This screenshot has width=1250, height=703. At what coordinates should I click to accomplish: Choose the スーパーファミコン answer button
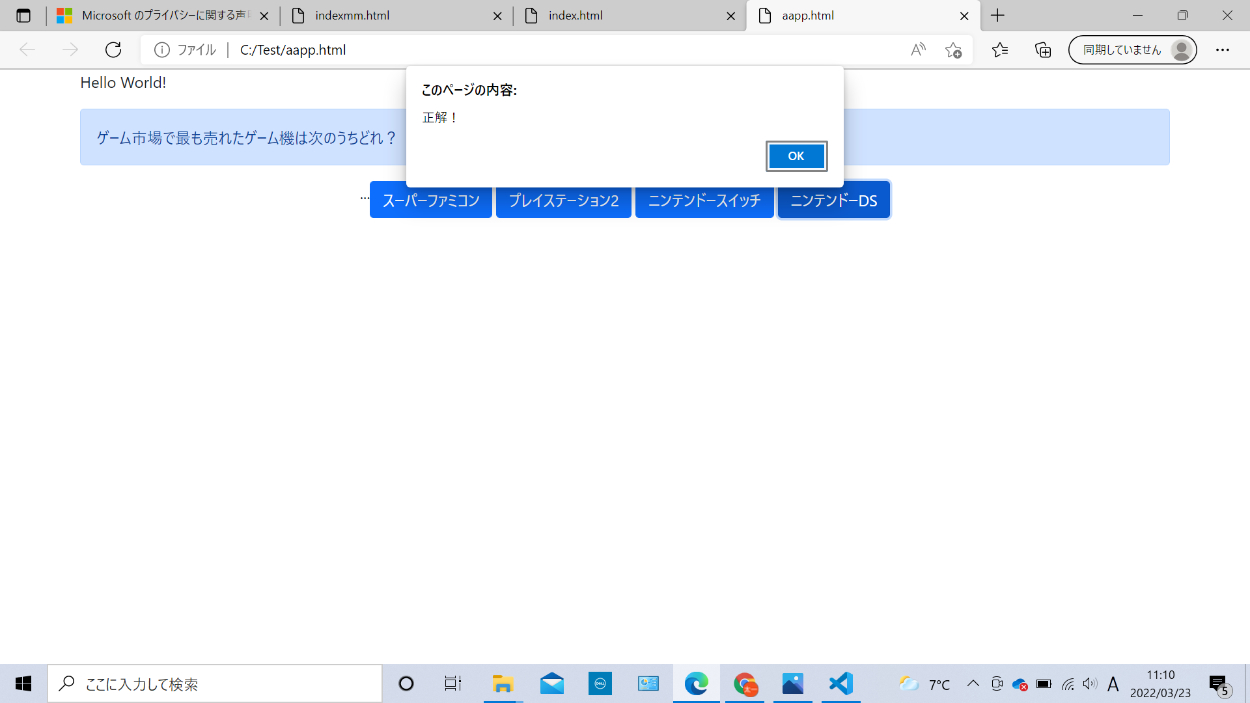pos(431,200)
